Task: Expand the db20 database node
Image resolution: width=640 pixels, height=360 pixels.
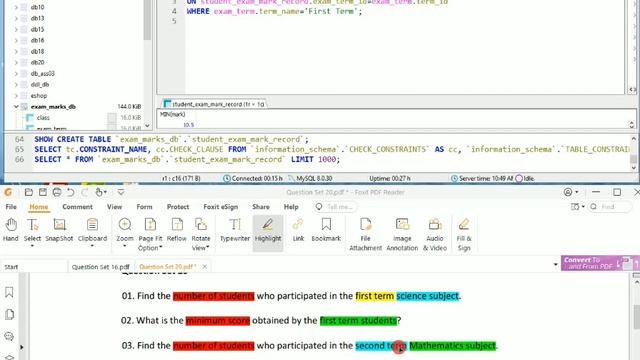Action: pyautogui.click(x=16, y=62)
